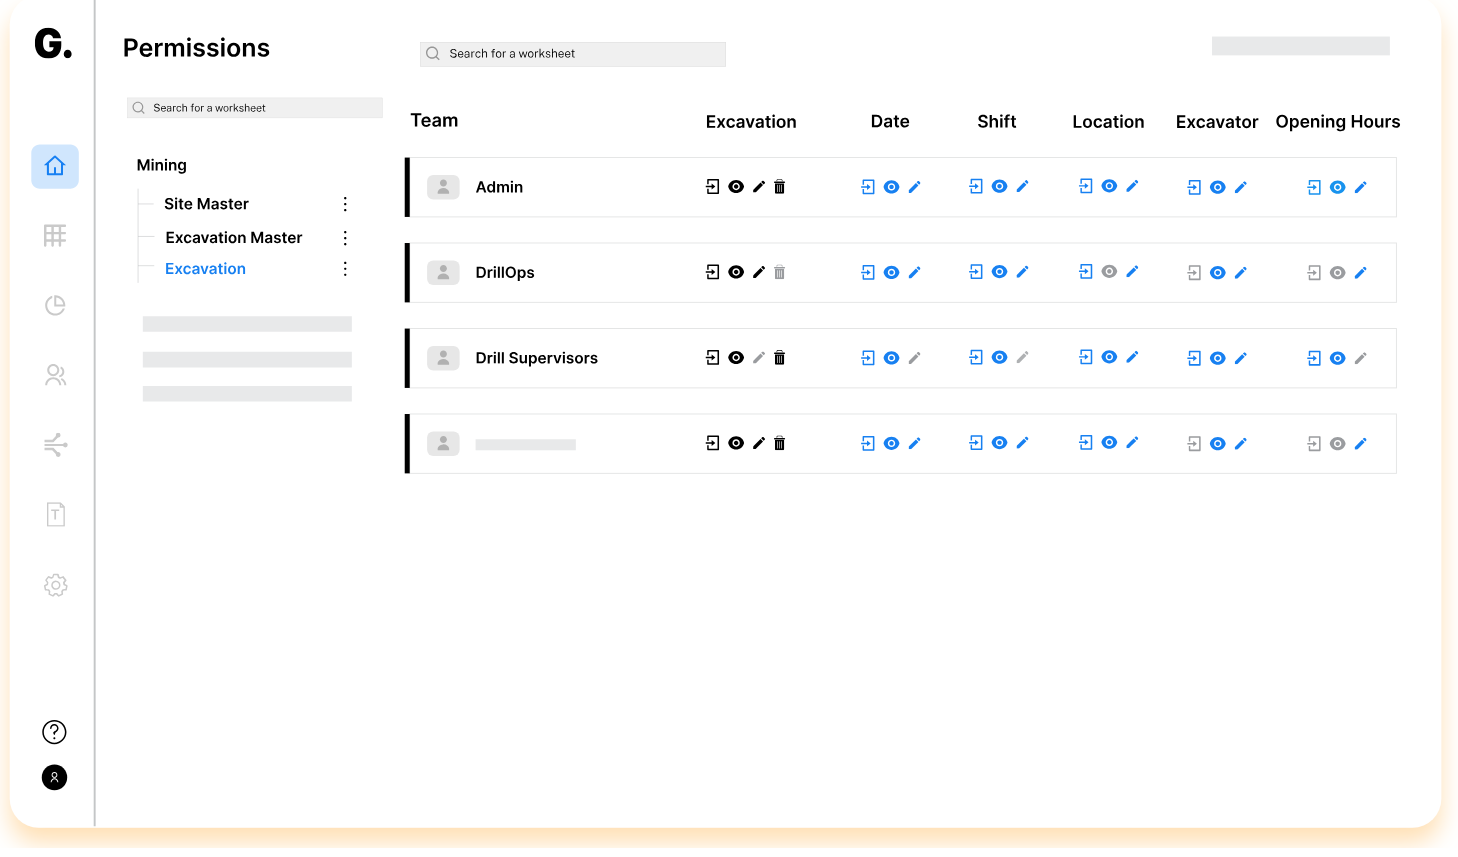Toggle Location view eye for DrillOps row
Image resolution: width=1458 pixels, height=857 pixels.
point(1109,272)
